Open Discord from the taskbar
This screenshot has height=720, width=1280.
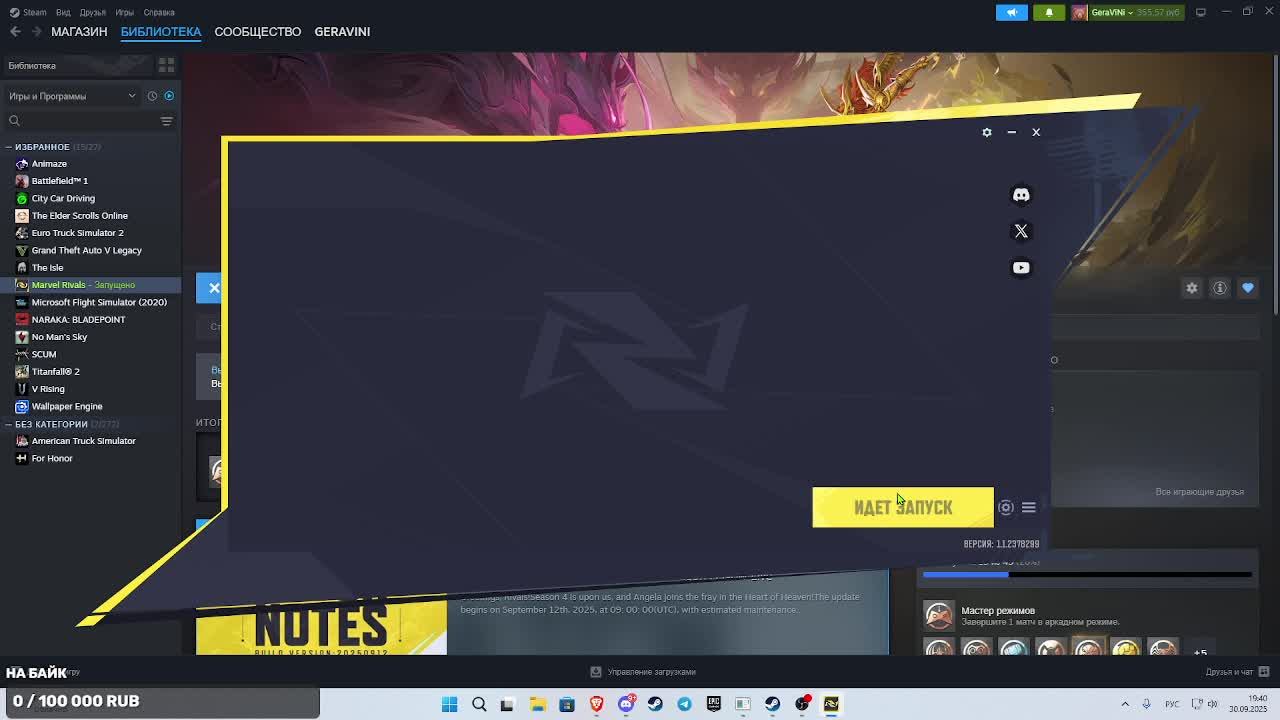(x=626, y=704)
